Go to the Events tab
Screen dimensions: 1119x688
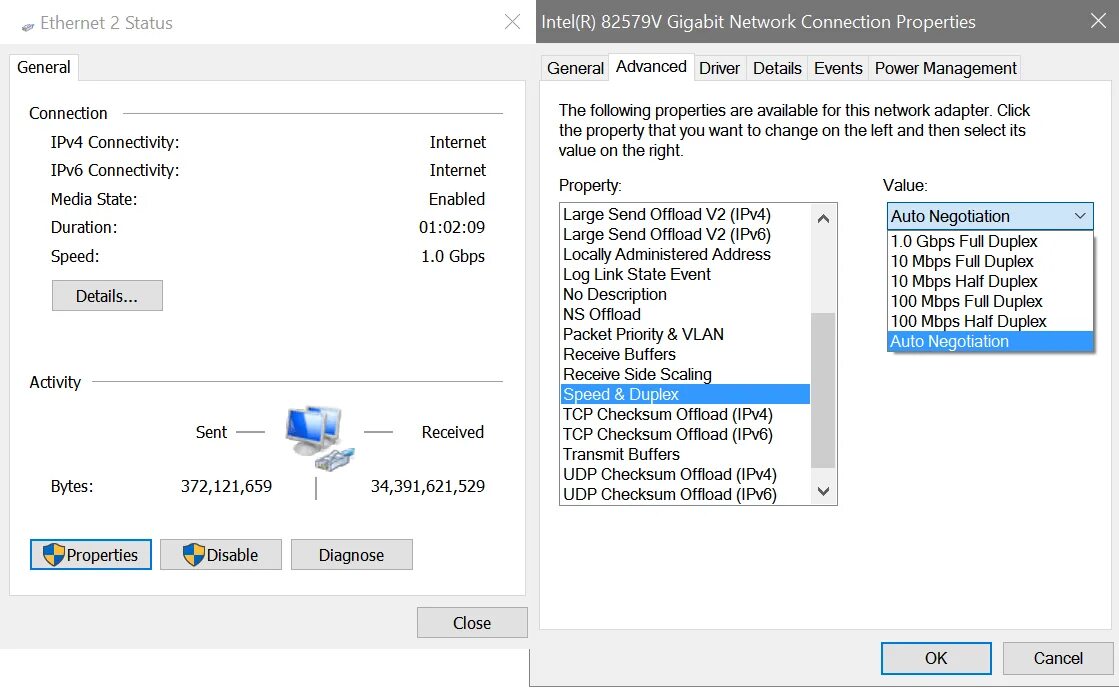[838, 69]
